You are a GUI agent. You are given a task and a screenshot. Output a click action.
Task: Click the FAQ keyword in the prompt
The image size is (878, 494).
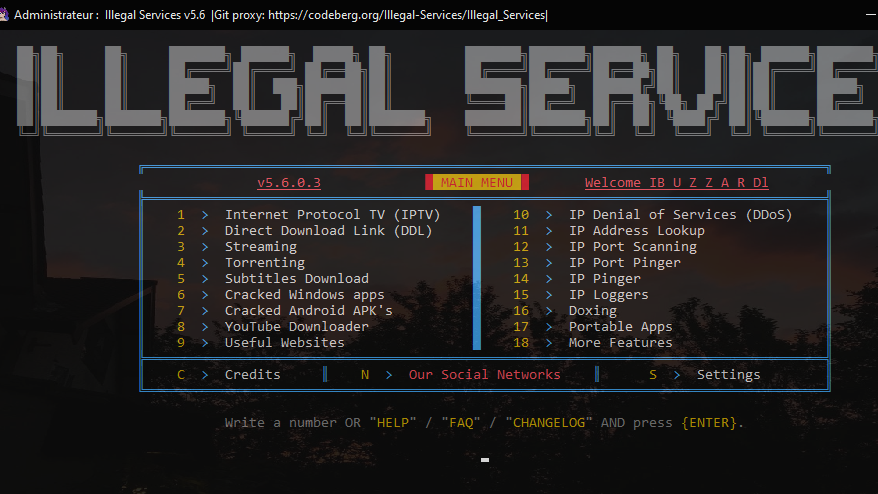pos(461,423)
